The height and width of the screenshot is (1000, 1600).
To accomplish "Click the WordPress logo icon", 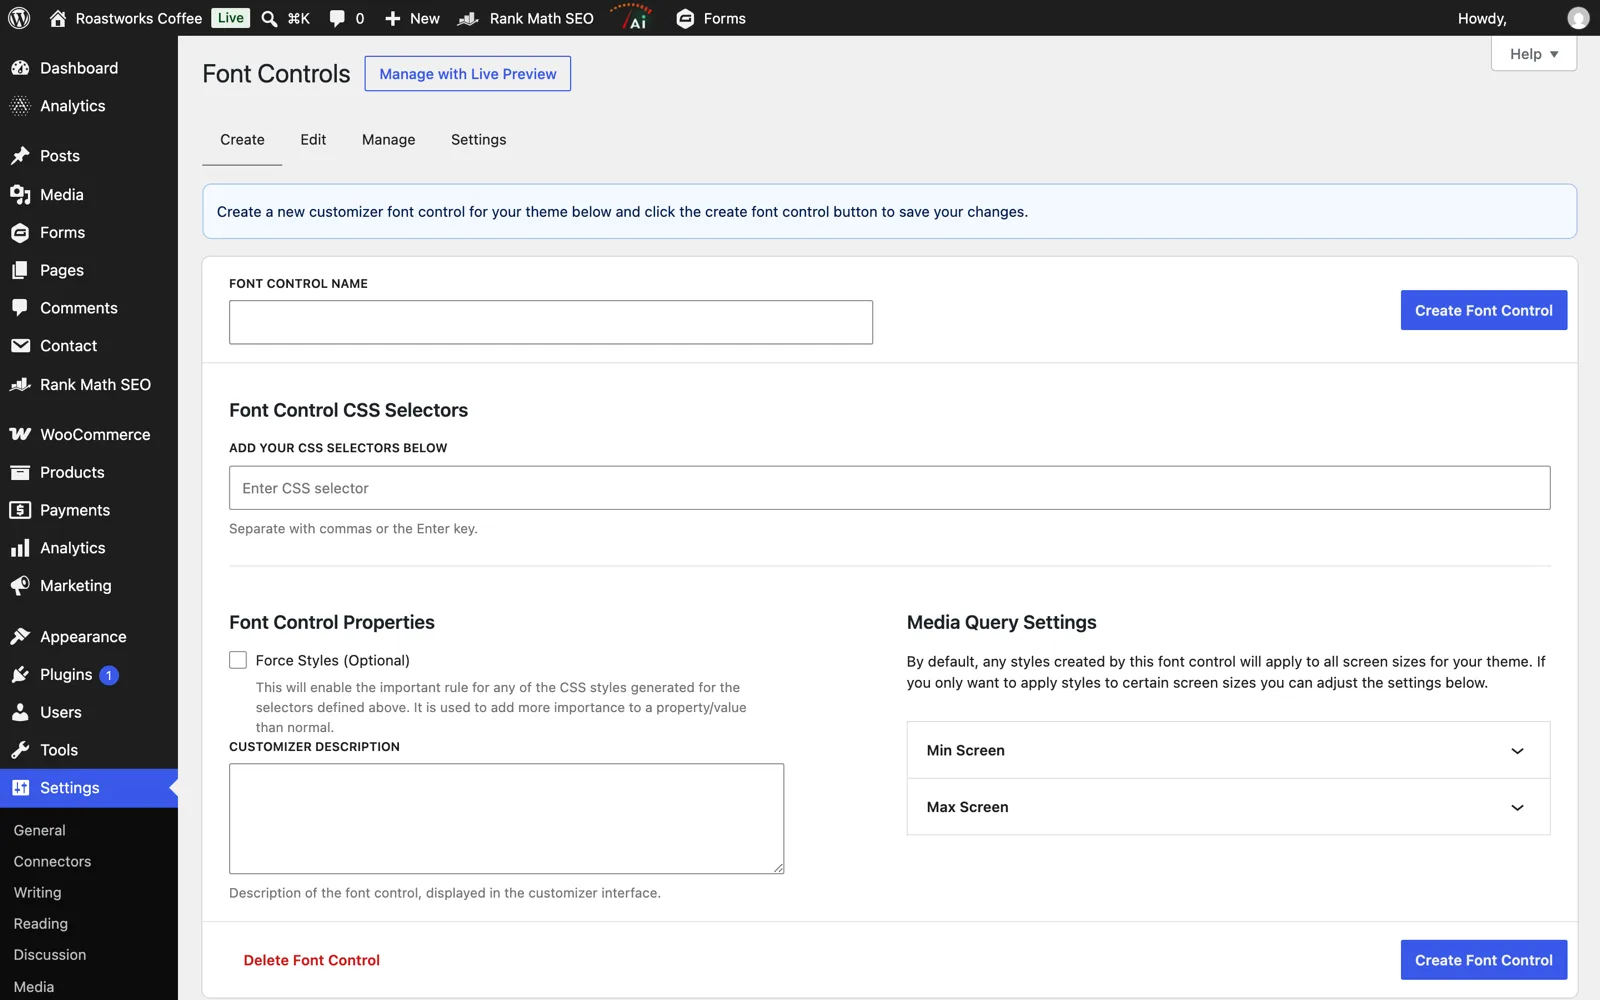I will pyautogui.click(x=19, y=18).
